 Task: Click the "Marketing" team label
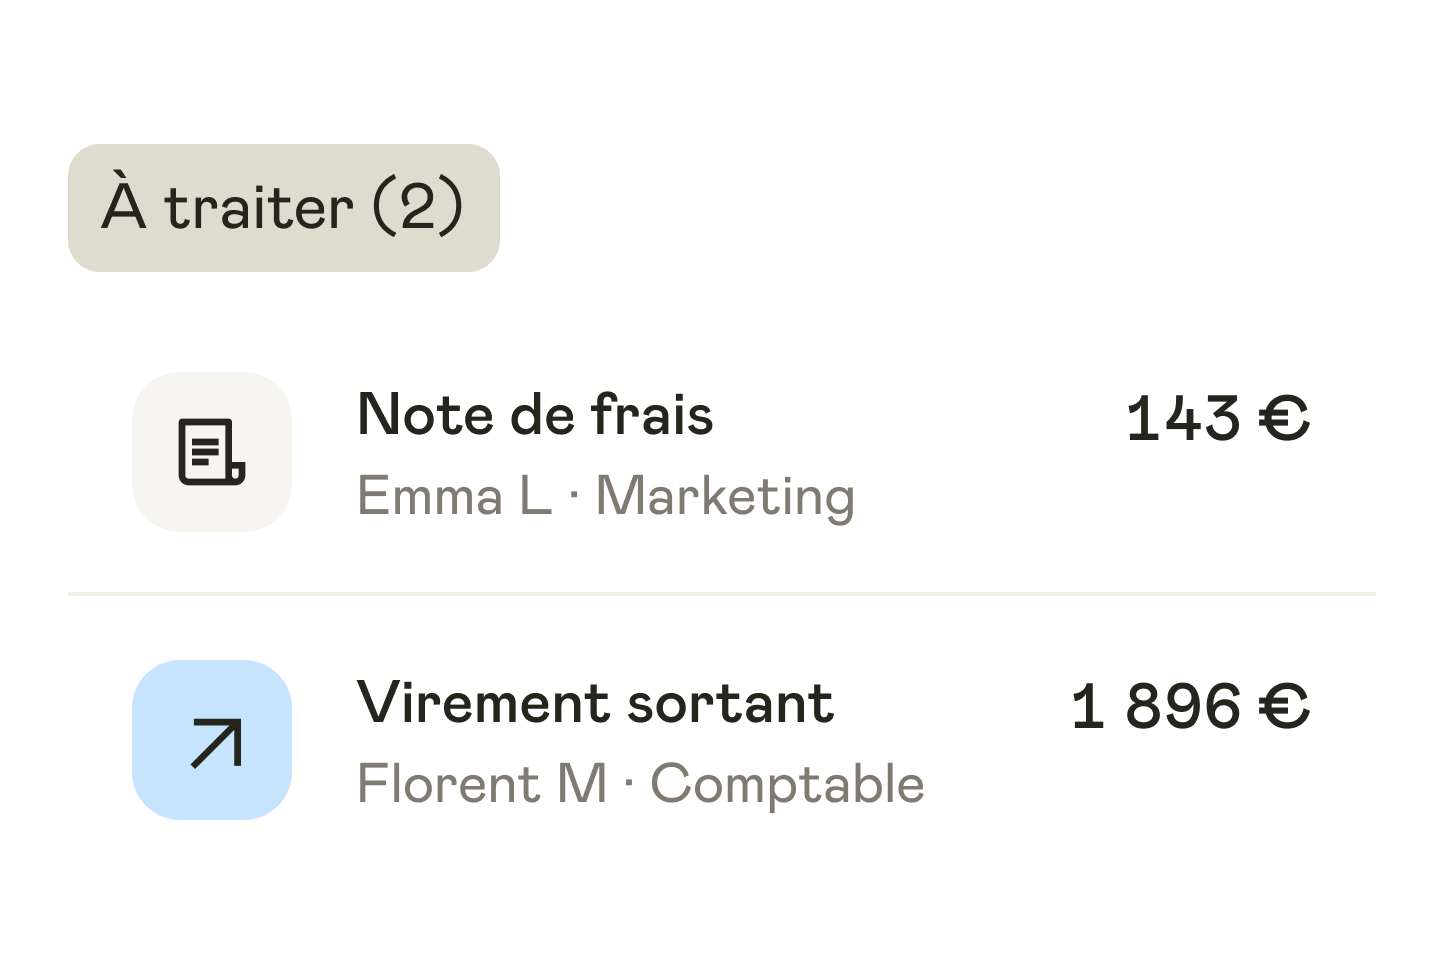point(725,496)
